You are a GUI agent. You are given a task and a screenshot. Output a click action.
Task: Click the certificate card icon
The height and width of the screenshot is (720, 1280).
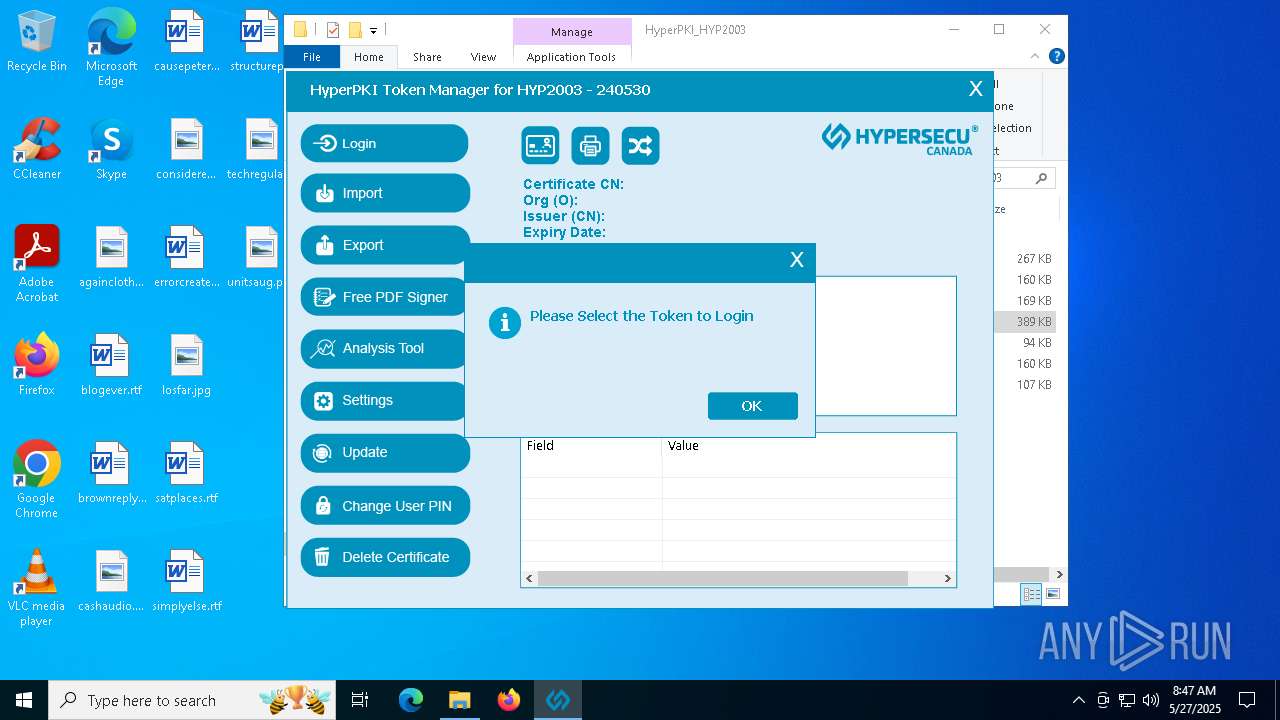point(541,146)
